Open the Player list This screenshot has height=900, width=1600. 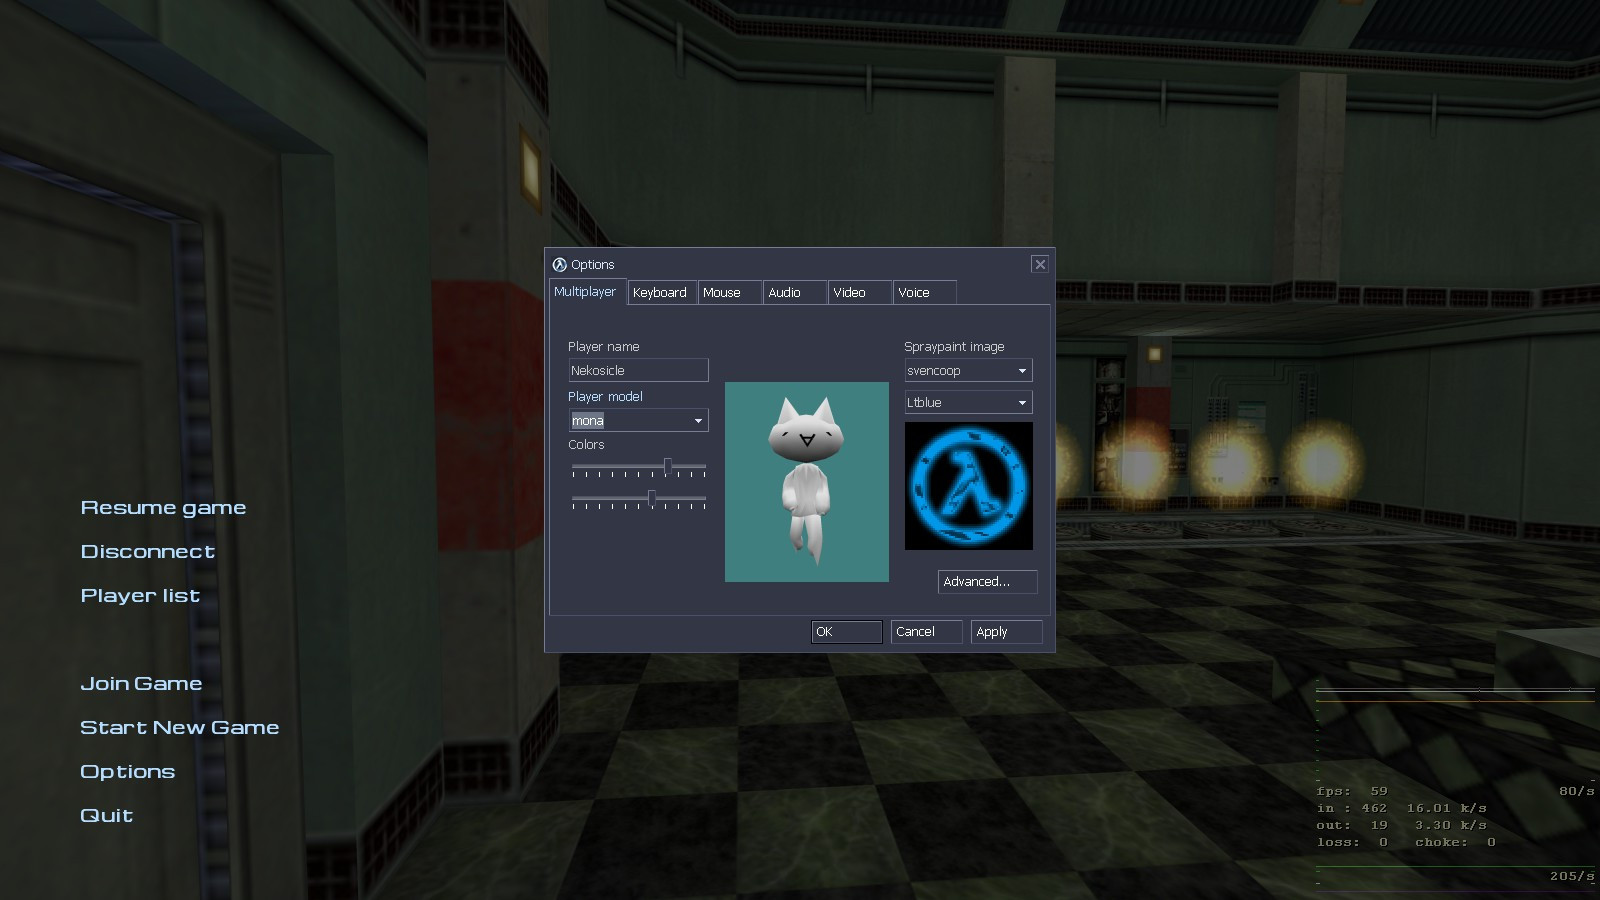click(x=139, y=595)
